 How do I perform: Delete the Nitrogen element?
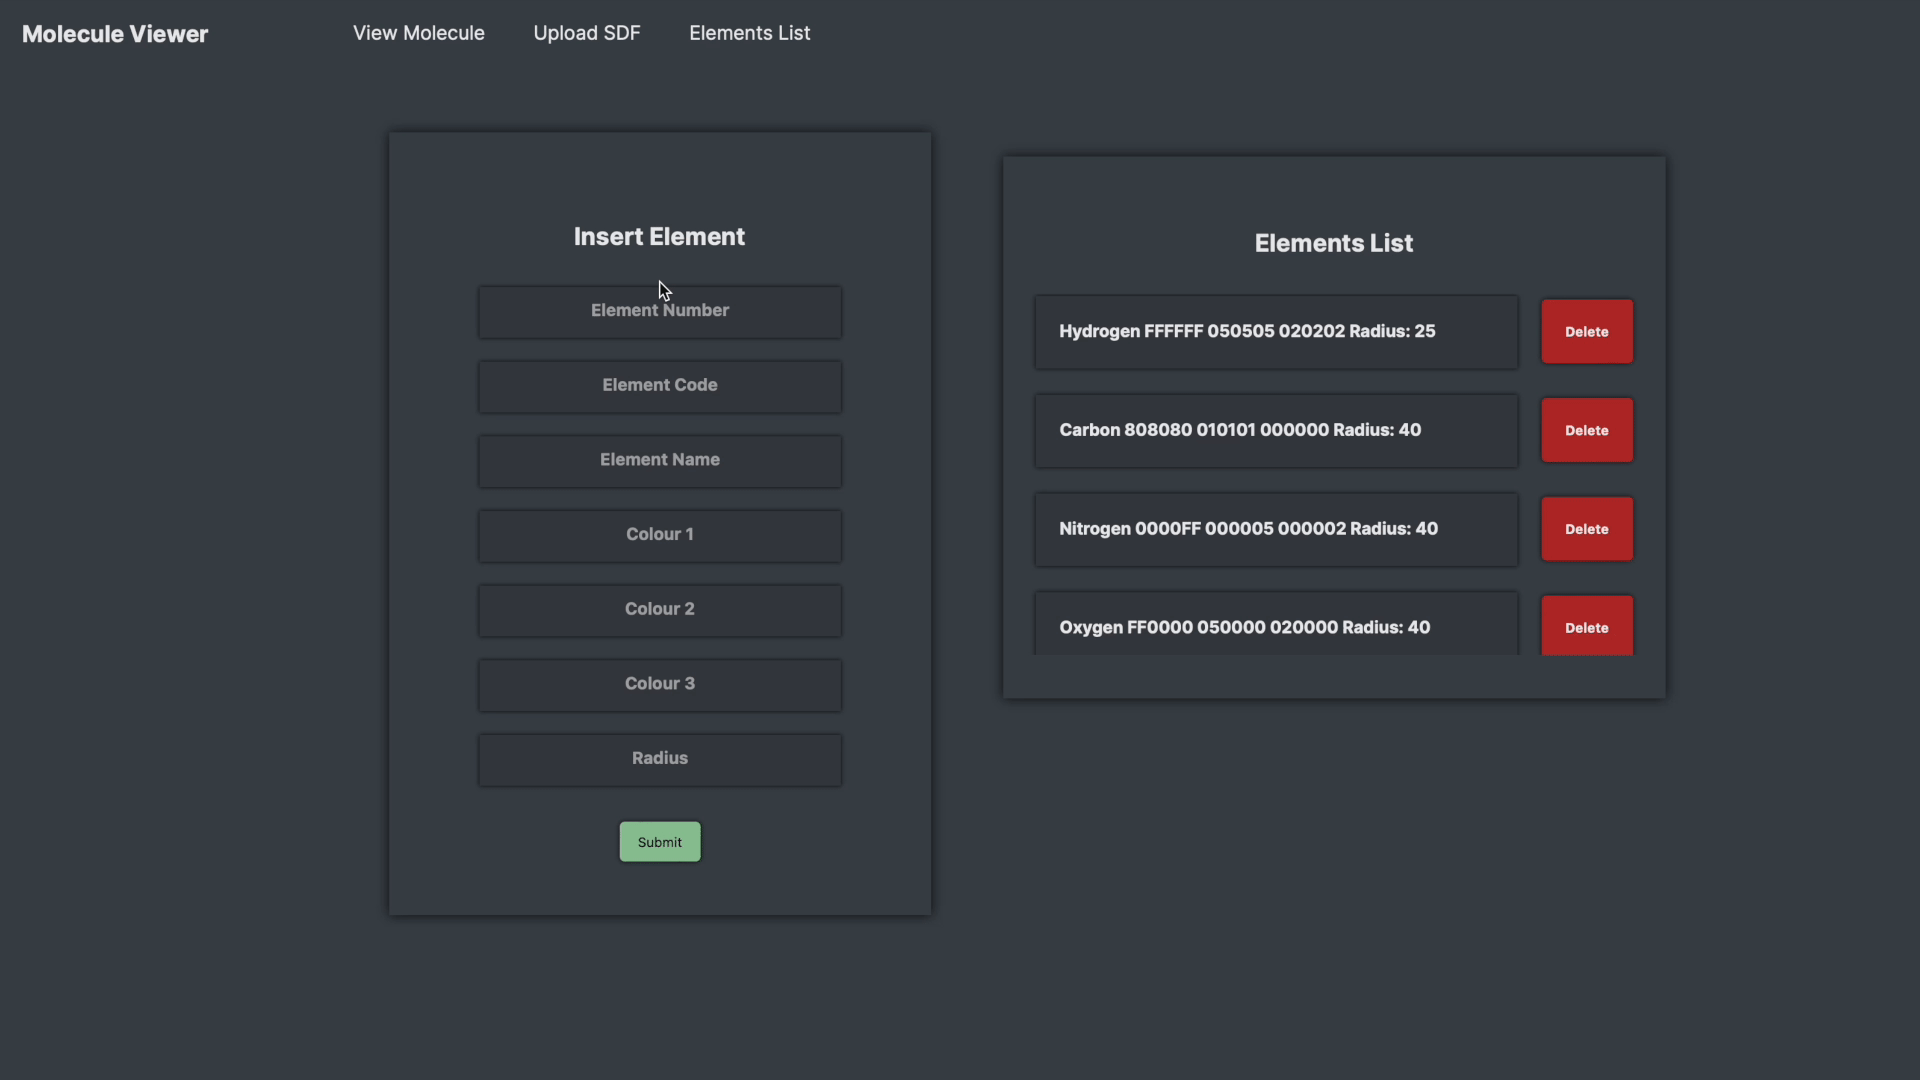pos(1587,529)
